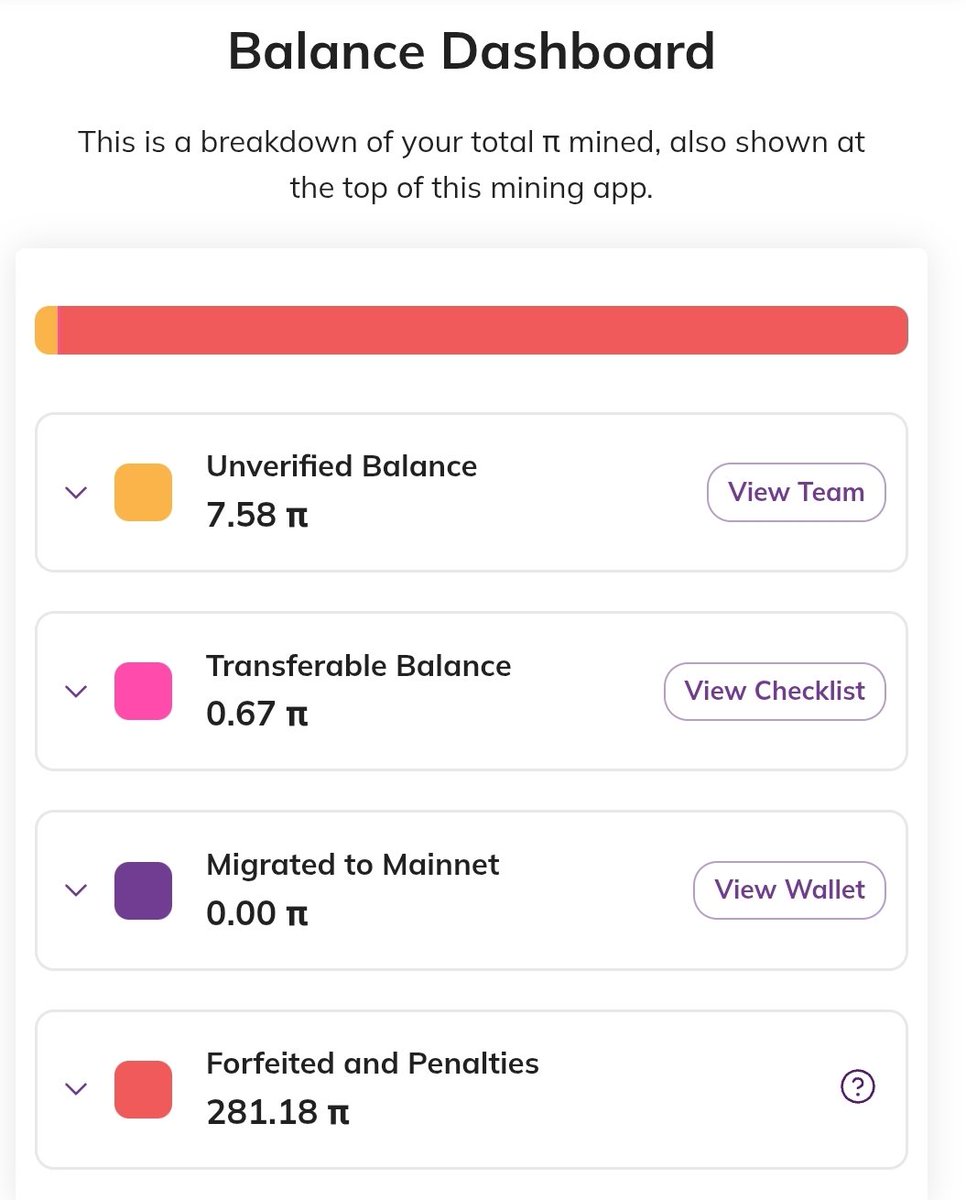The height and width of the screenshot is (1200, 966).
Task: Expand the Forfeited and Penalties chevron
Action: tap(76, 1088)
